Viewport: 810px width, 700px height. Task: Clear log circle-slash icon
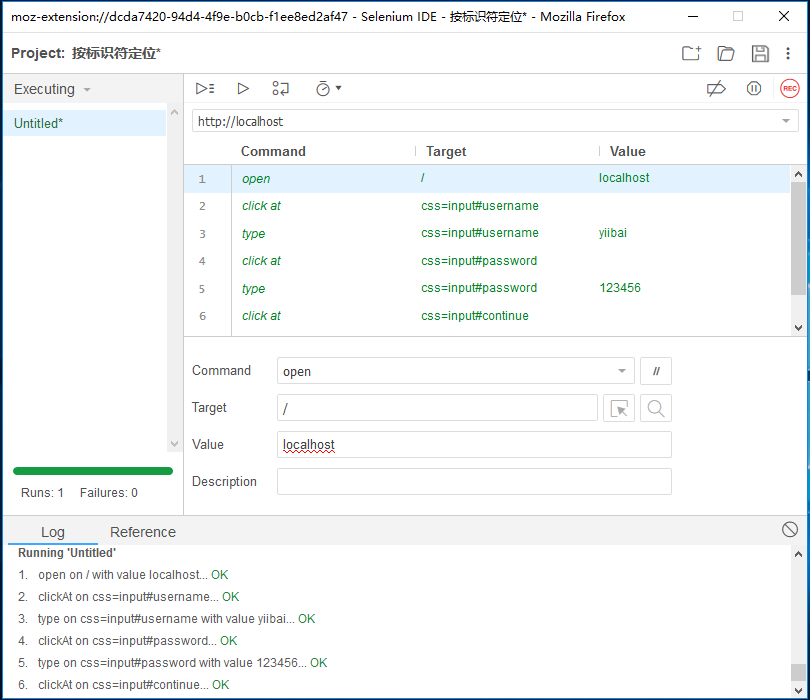789,530
